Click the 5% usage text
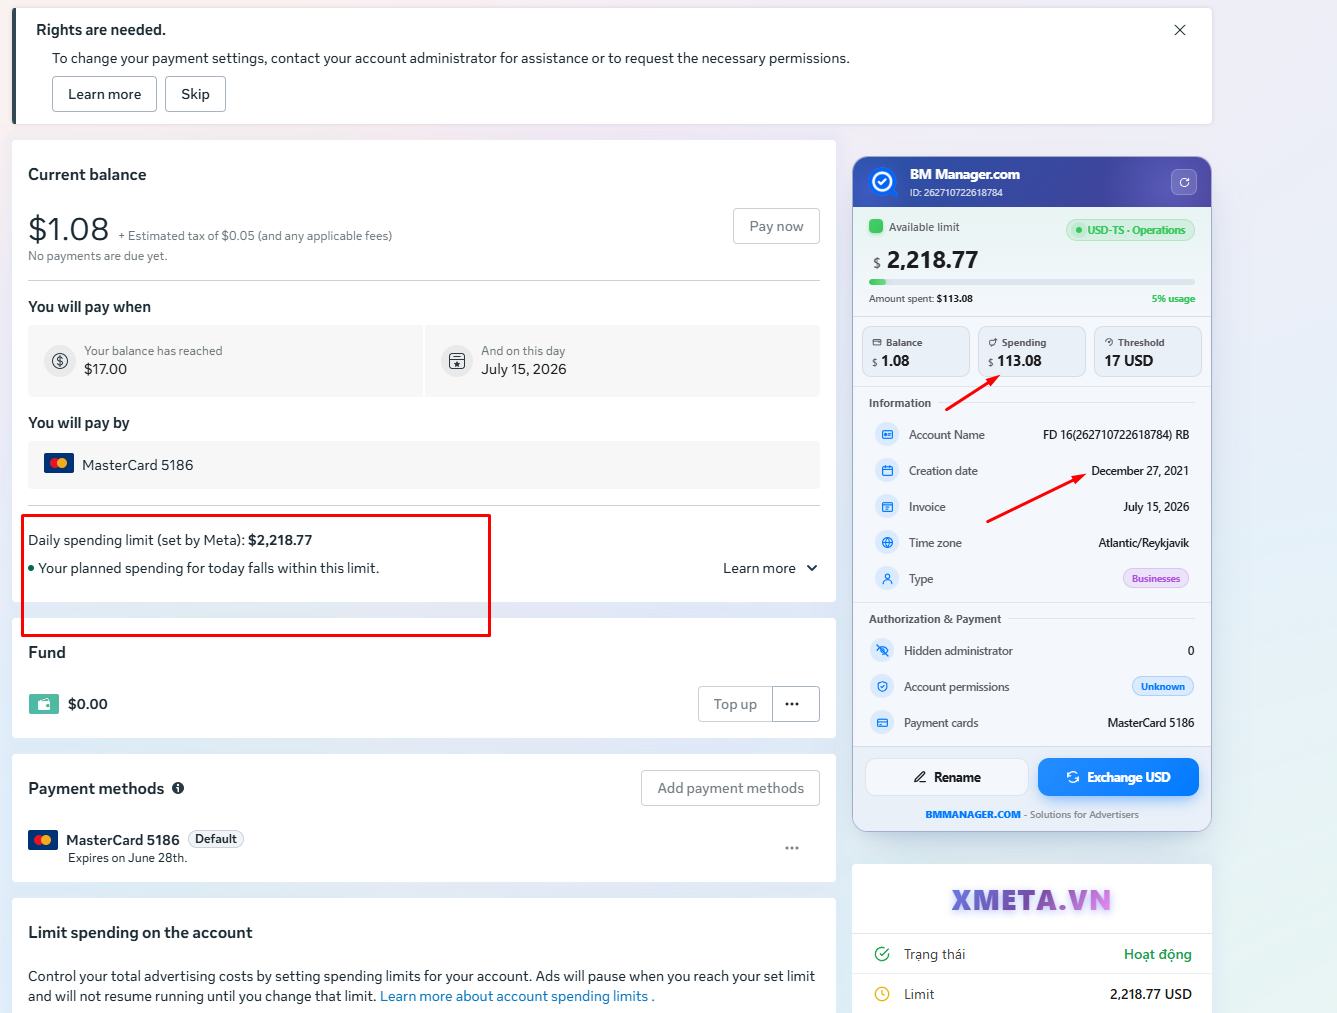 1173,299
